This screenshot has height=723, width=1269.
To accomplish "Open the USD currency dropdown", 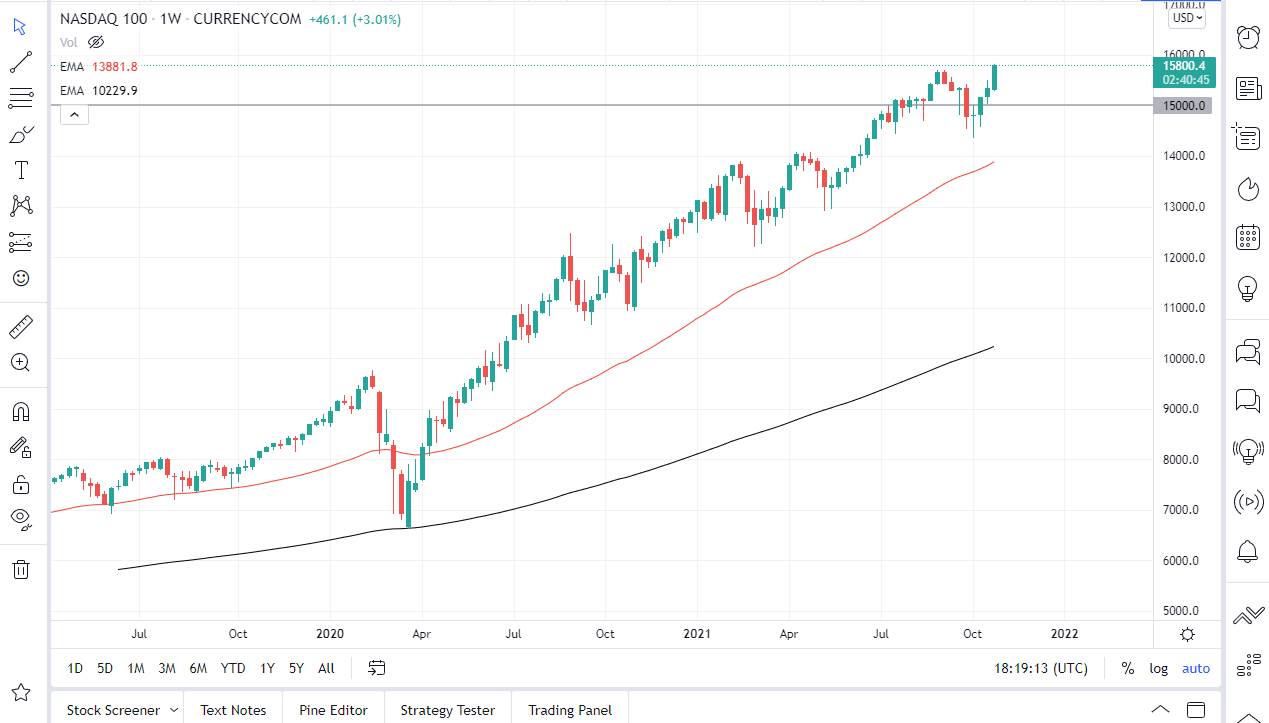I will [1186, 18].
